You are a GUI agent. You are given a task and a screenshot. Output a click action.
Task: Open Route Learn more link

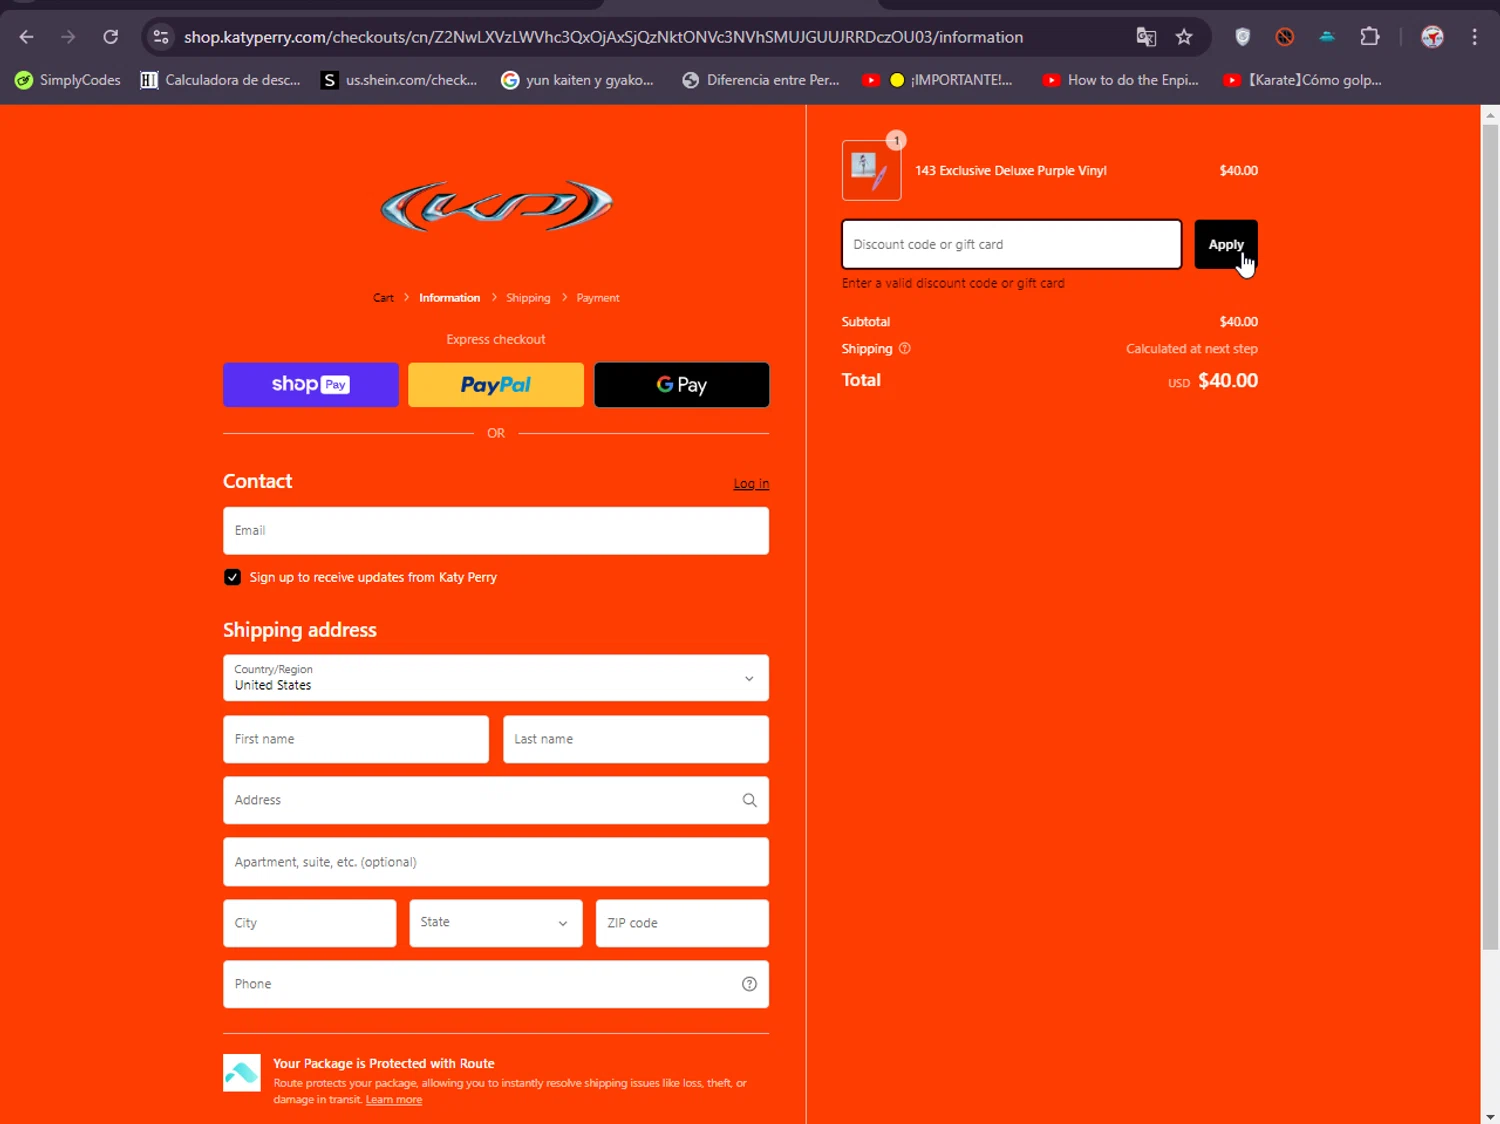(394, 1100)
